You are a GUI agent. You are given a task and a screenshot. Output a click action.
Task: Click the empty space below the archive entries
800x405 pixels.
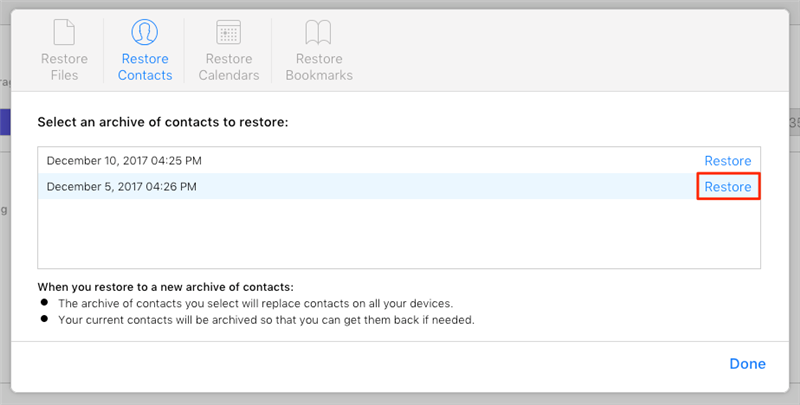tap(398, 233)
